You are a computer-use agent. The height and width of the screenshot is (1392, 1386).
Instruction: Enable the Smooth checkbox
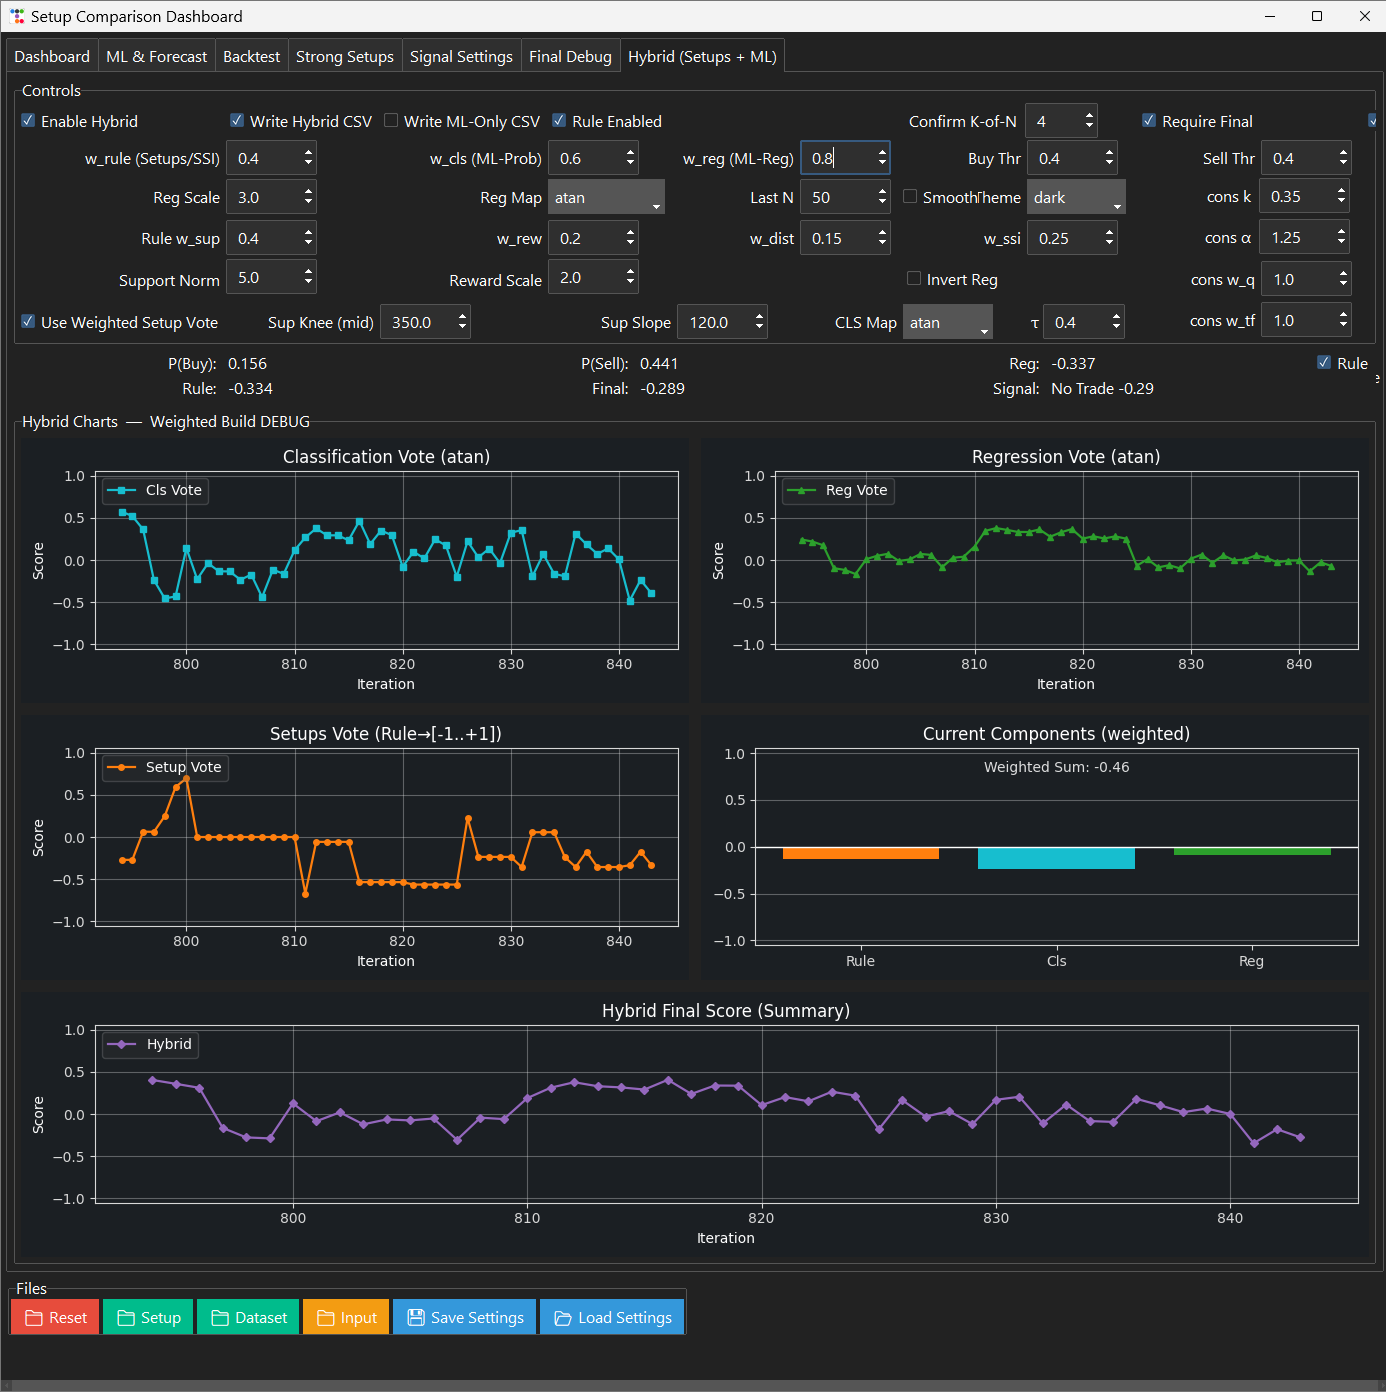click(x=910, y=196)
